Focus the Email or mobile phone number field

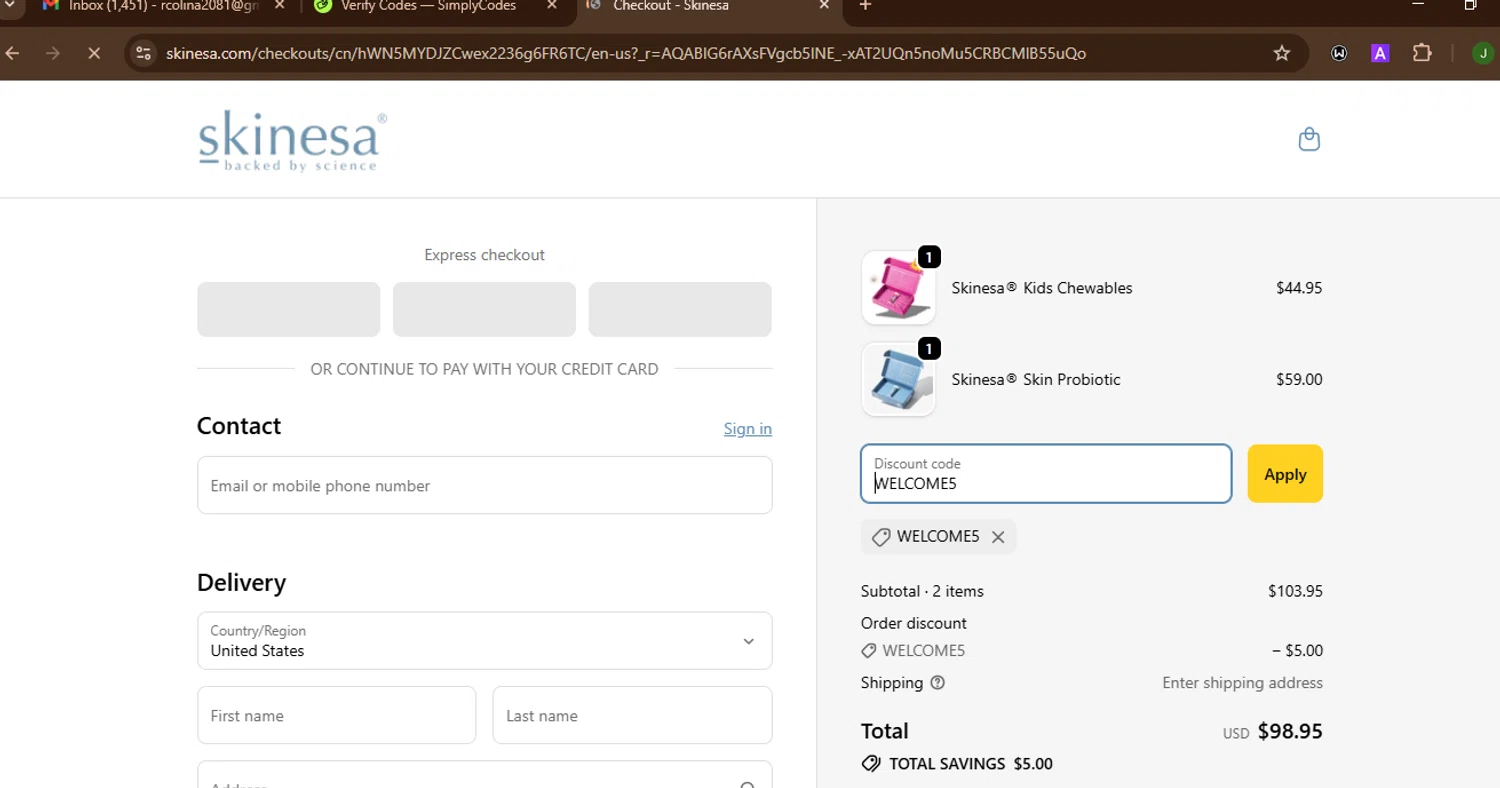(485, 486)
